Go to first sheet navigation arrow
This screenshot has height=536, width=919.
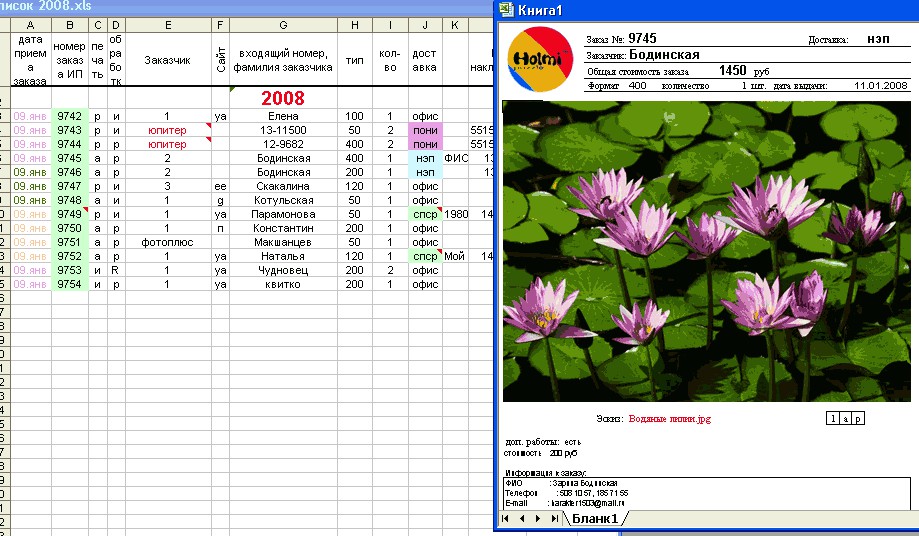(x=505, y=518)
